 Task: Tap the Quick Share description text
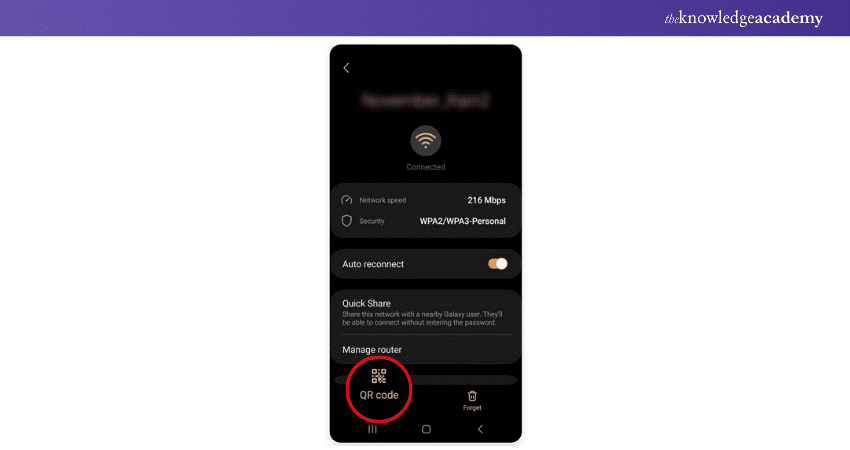pos(422,318)
